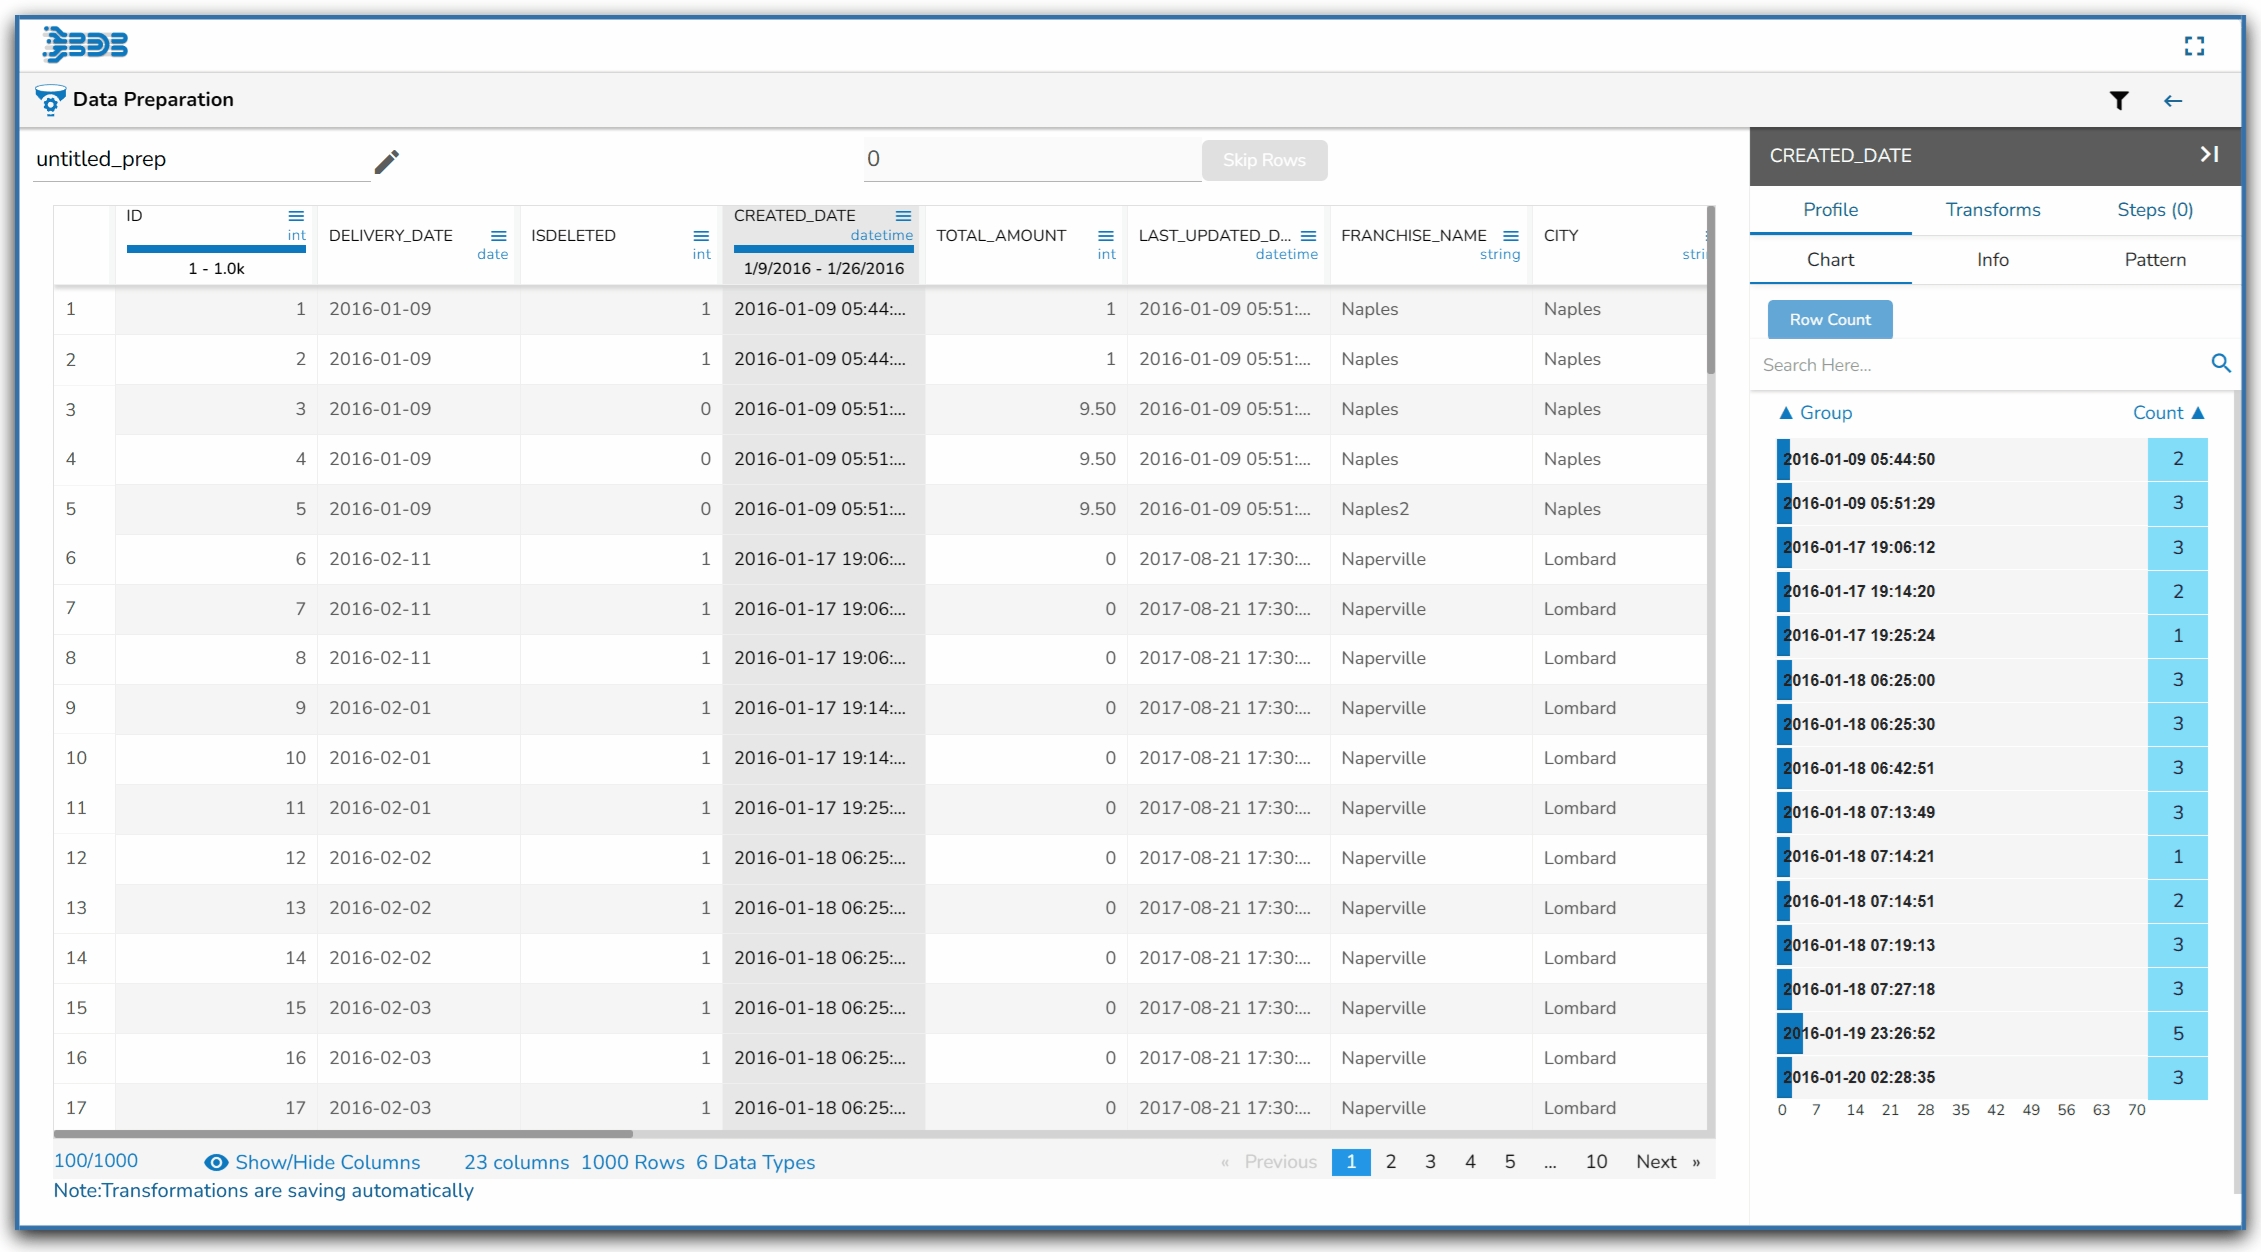Open DELIVERY_DATE column hamburger menu
This screenshot has width=2261, height=1252.
[498, 236]
